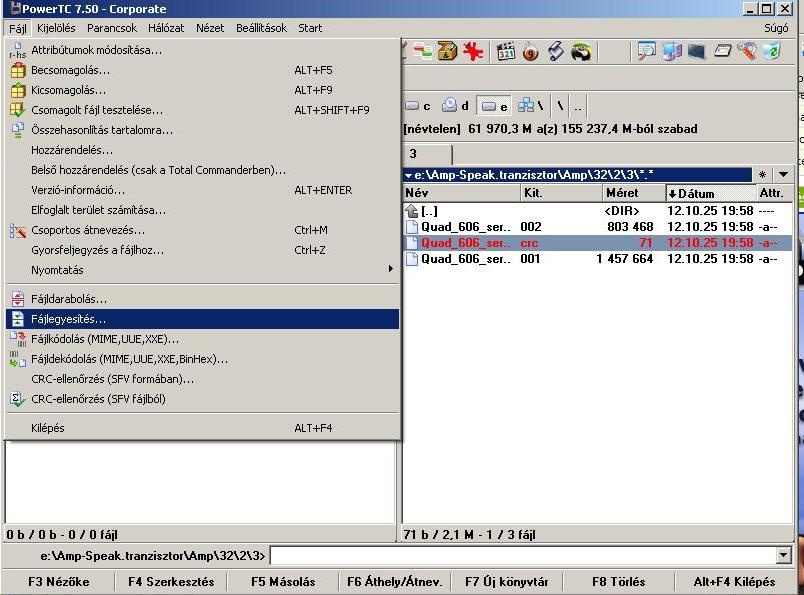The width and height of the screenshot is (804, 595).
Task: Click the network computers toolbar icon
Action: click(x=672, y=51)
